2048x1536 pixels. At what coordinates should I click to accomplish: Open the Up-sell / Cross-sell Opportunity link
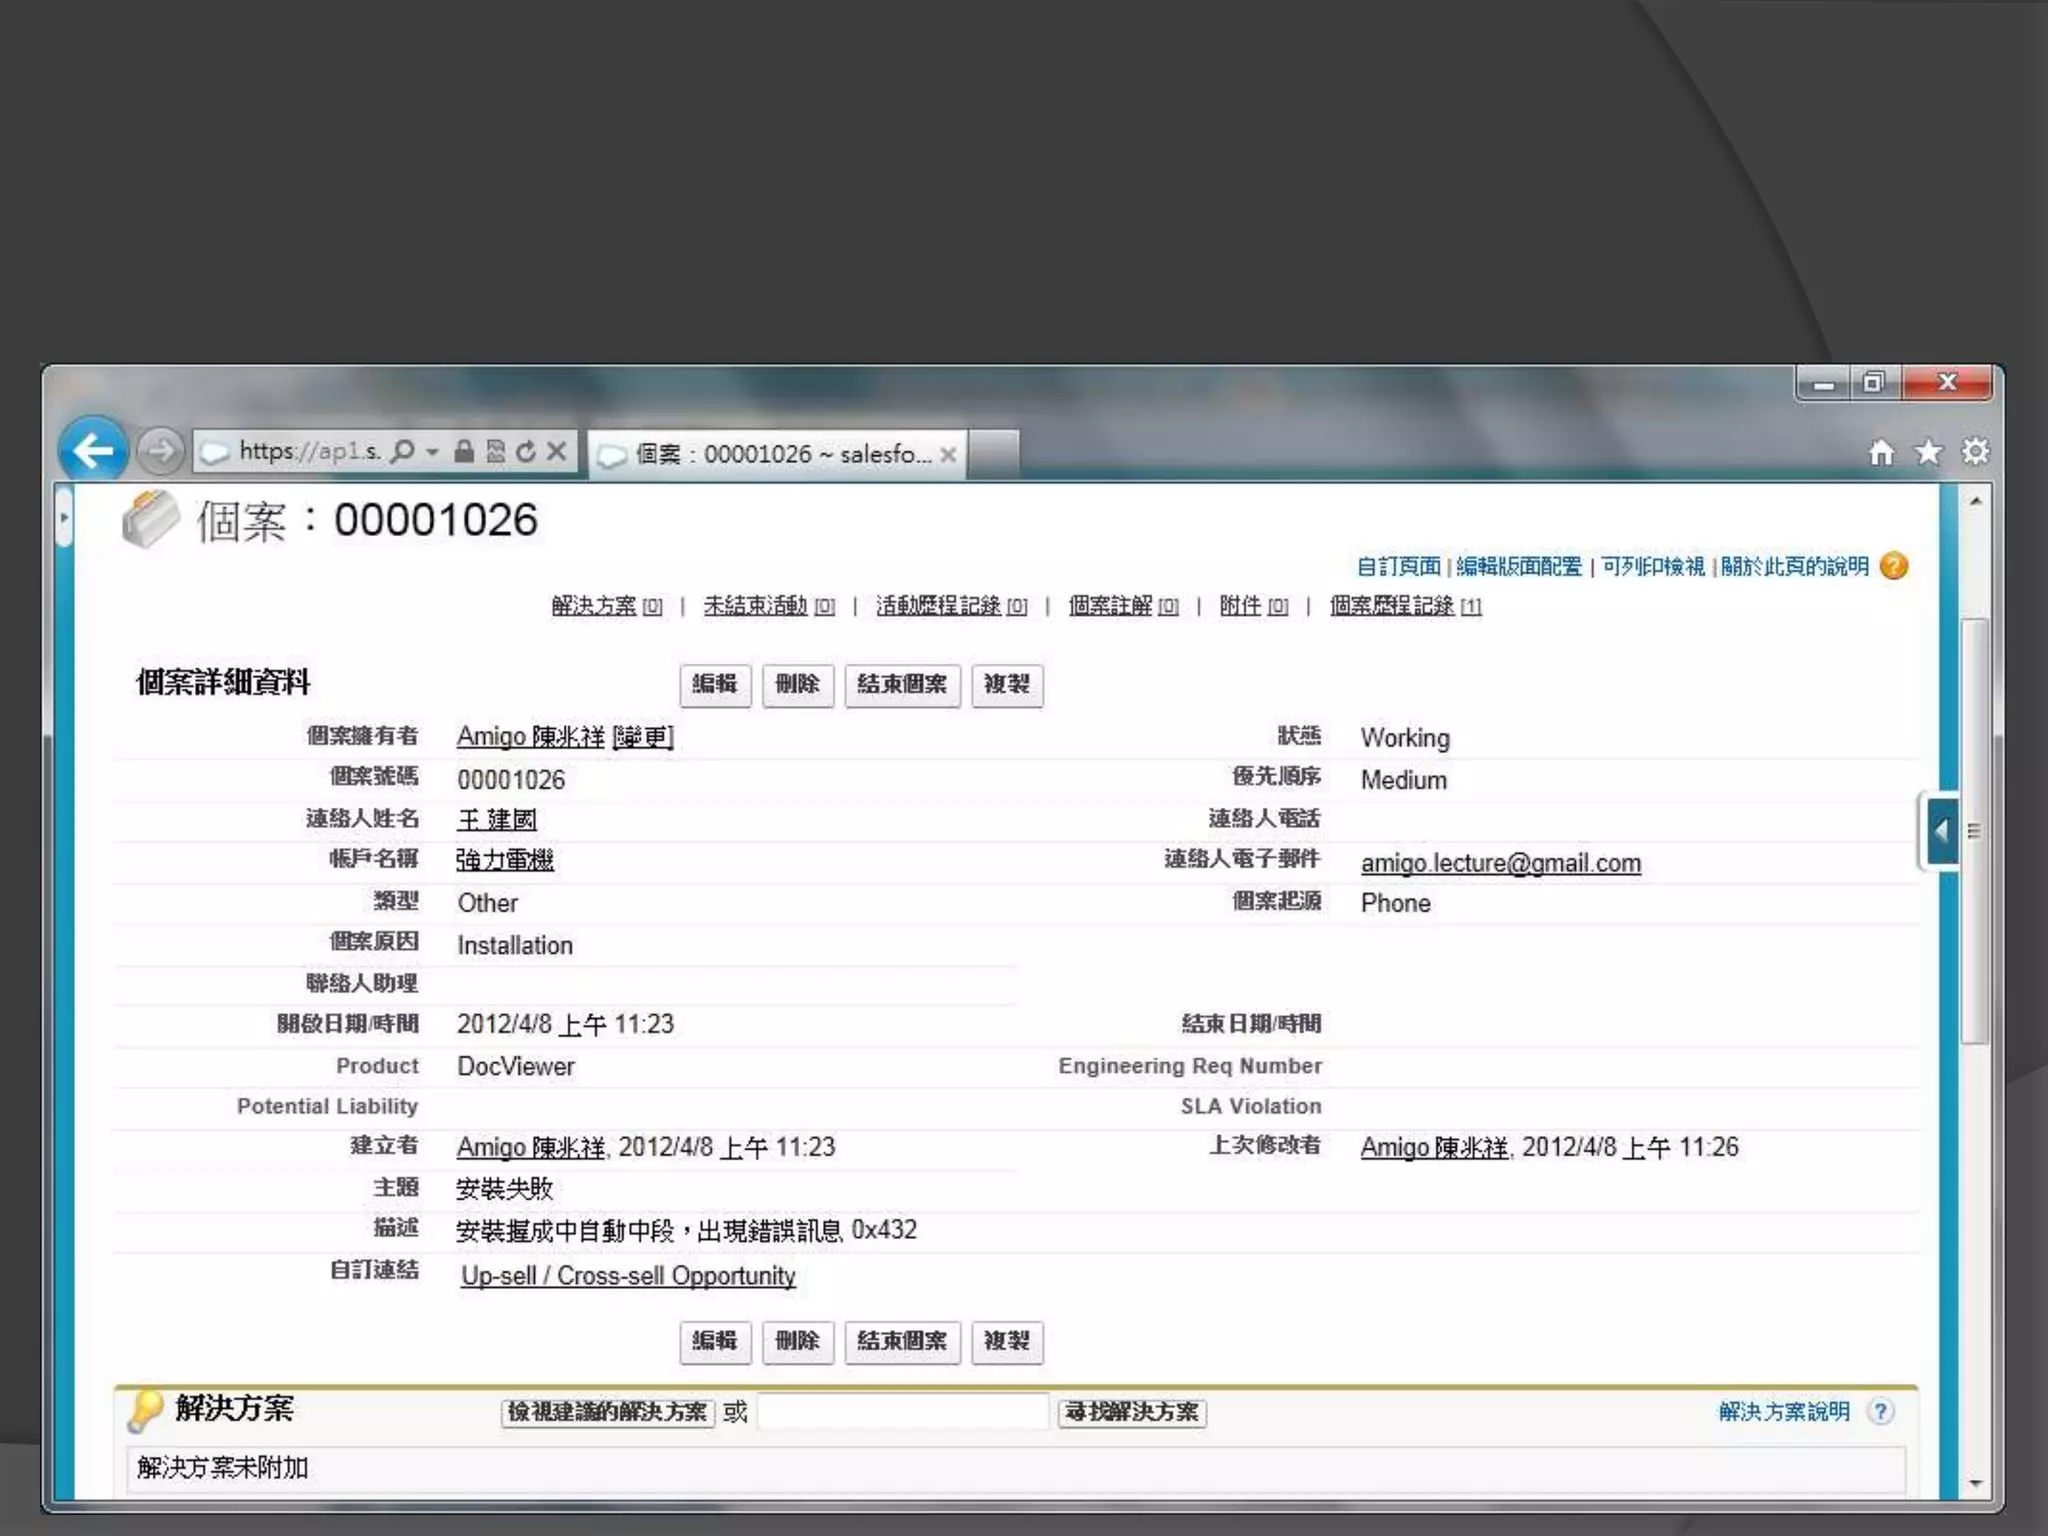tap(628, 1276)
